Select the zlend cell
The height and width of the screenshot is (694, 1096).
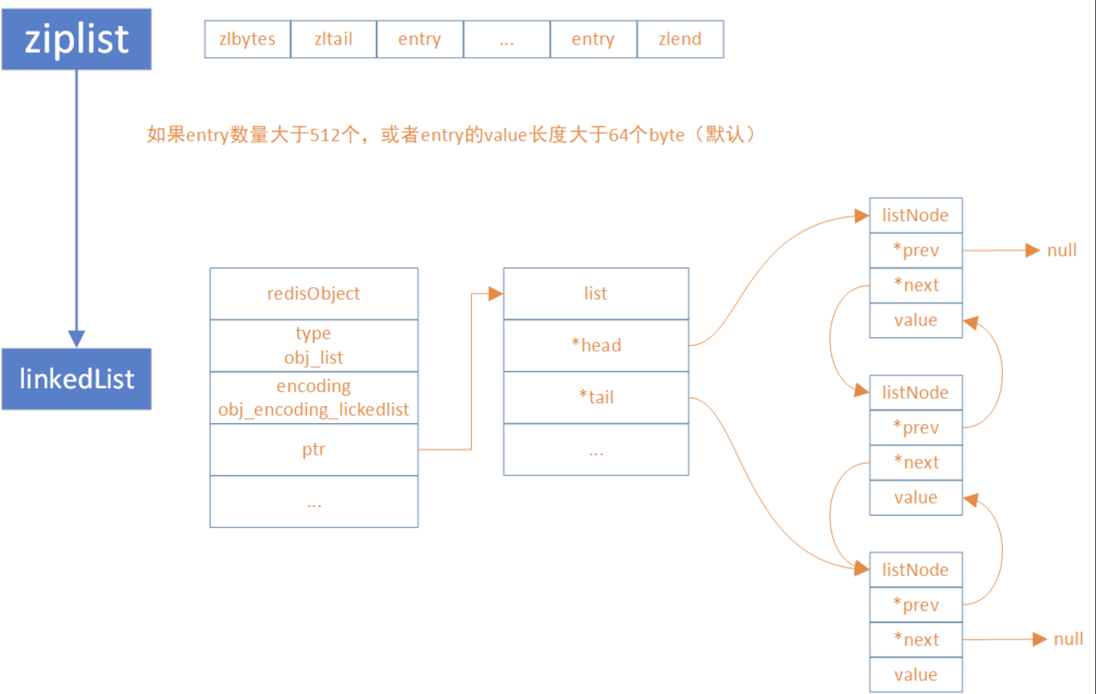[679, 40]
